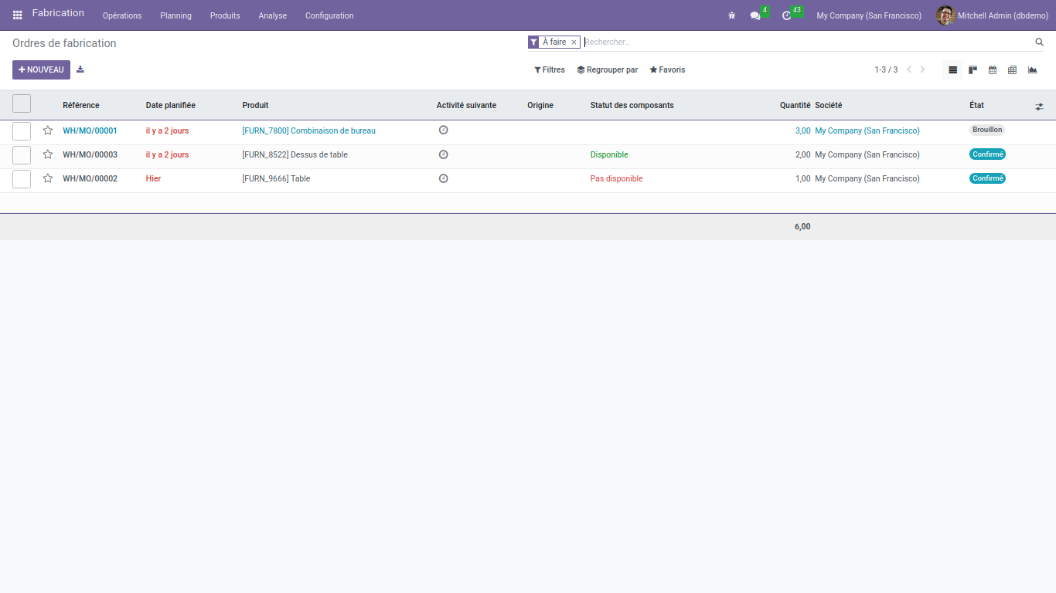The height and width of the screenshot is (593, 1056).
Task: Open the debug bug icon menu
Action: [732, 15]
